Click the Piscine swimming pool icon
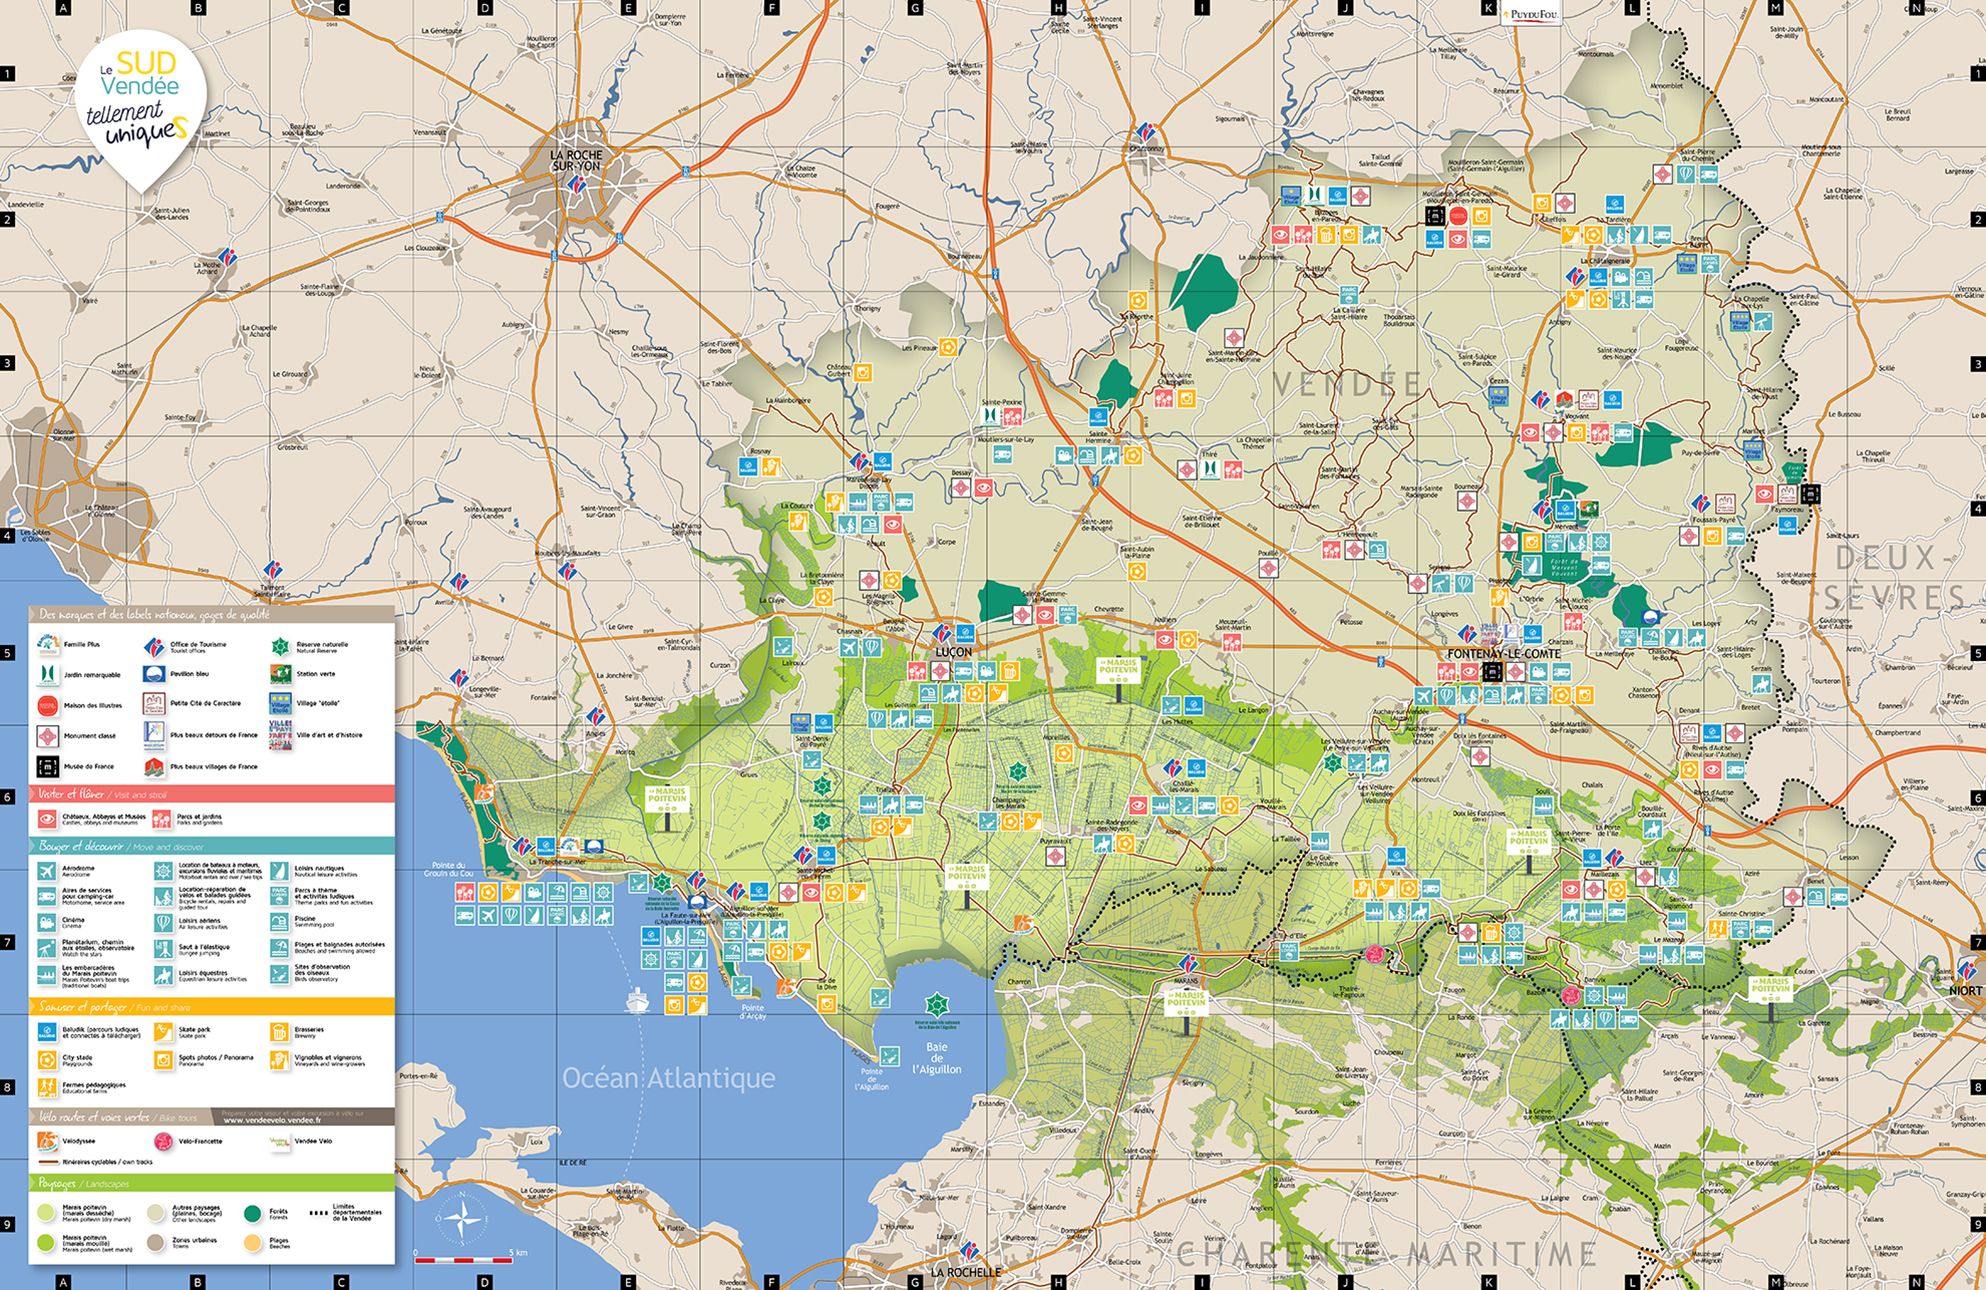The image size is (1986, 1290). (x=279, y=921)
